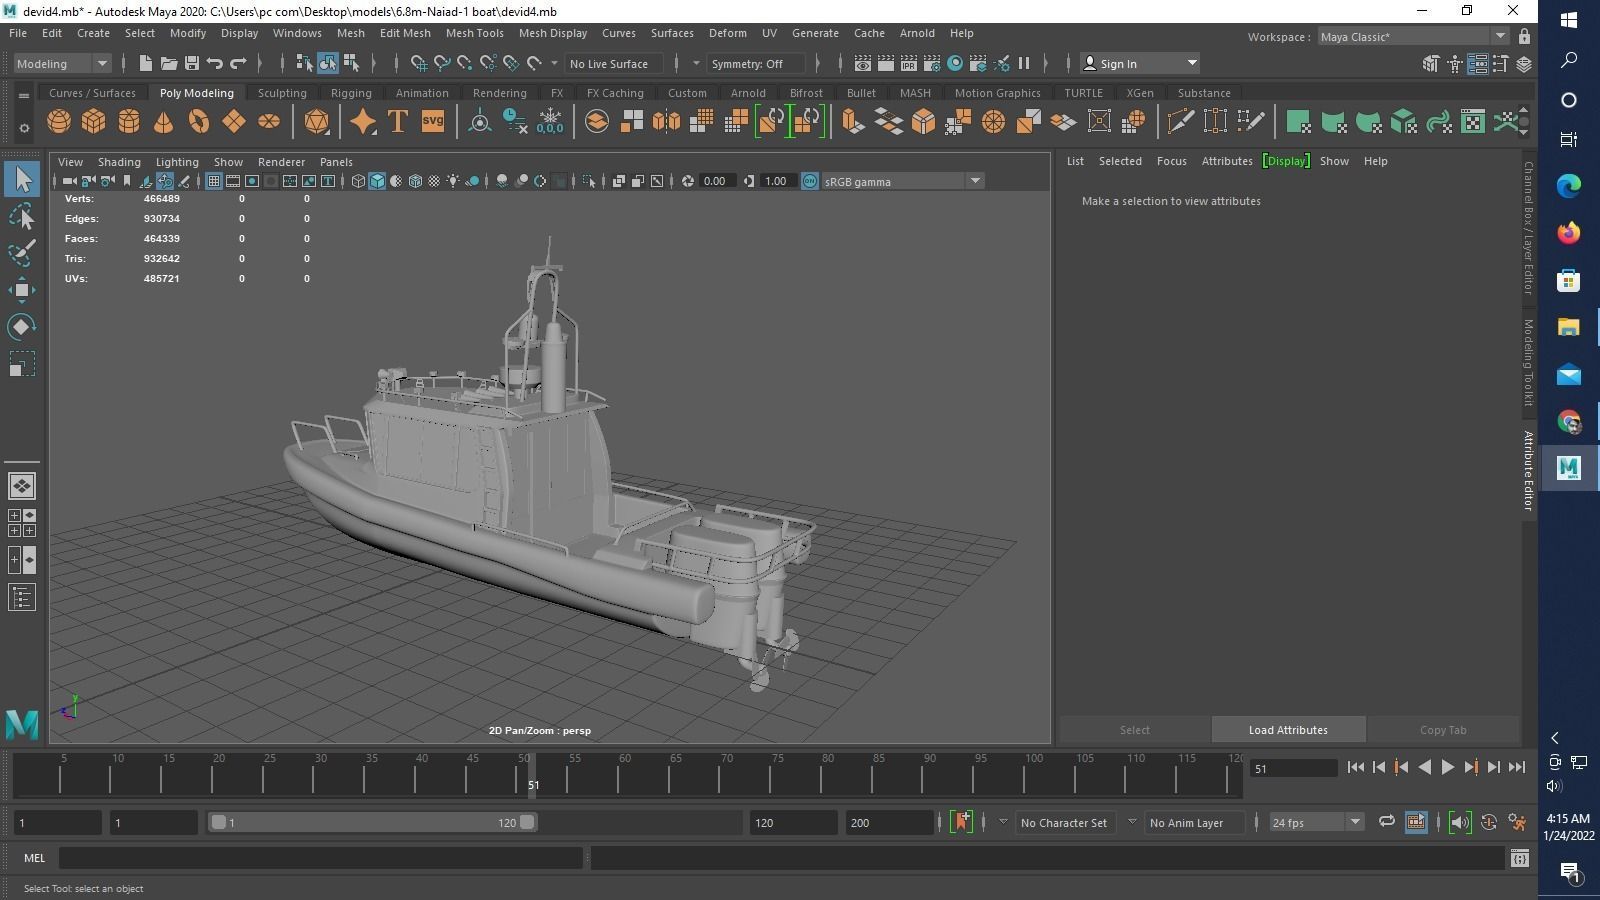Screen dimensions: 1600x900
Task: Click the Freeze Transformations 0,0,0 icon
Action: pyautogui.click(x=550, y=122)
